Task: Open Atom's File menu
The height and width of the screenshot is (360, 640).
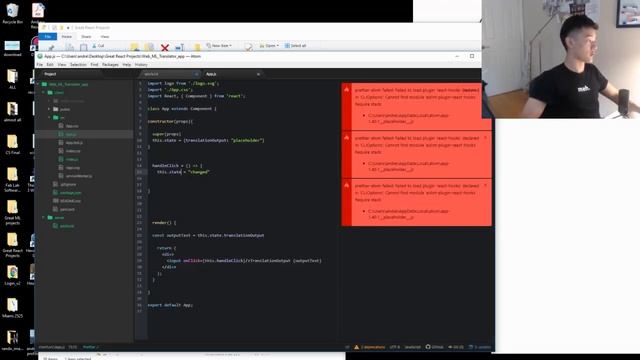Action: pos(40,64)
